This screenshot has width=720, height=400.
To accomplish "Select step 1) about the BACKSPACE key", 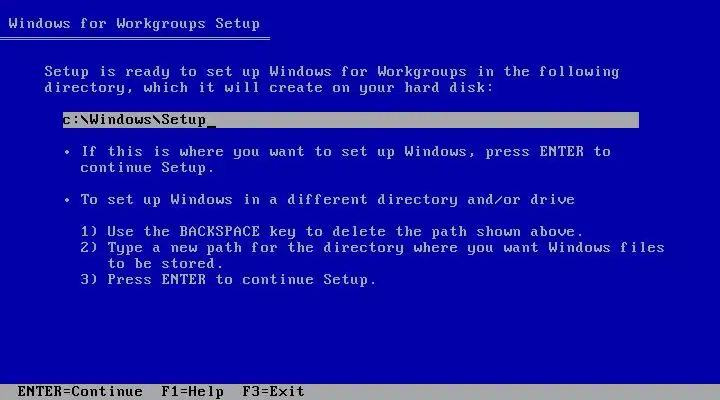I will [332, 231].
